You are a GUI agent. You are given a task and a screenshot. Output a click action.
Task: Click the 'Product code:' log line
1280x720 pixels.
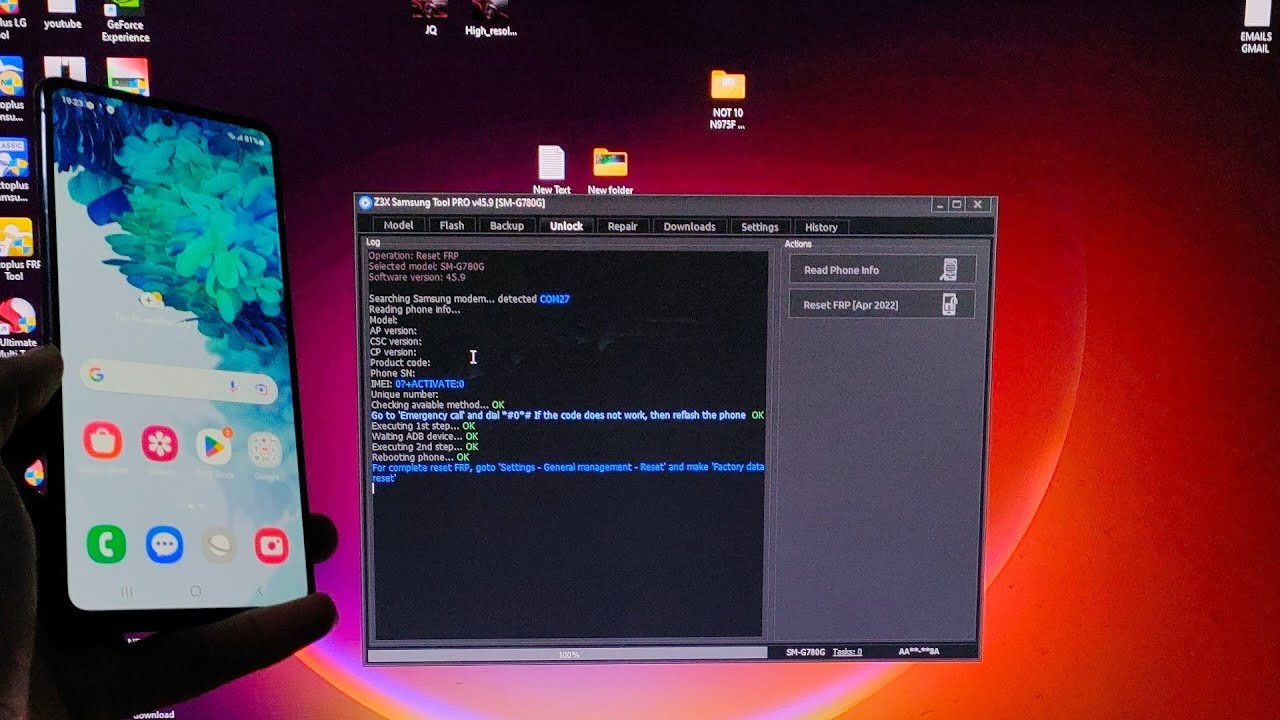400,363
